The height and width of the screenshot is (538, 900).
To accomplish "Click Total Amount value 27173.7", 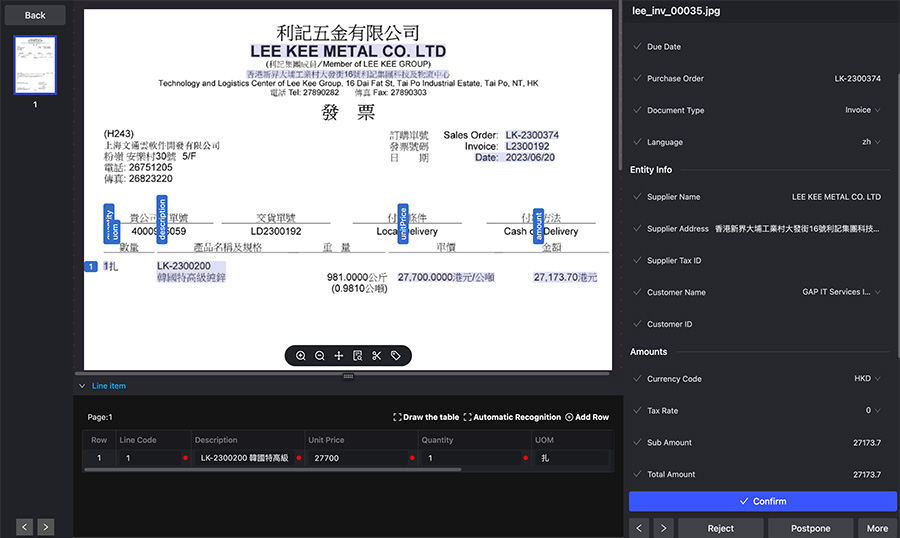I will pos(867,474).
